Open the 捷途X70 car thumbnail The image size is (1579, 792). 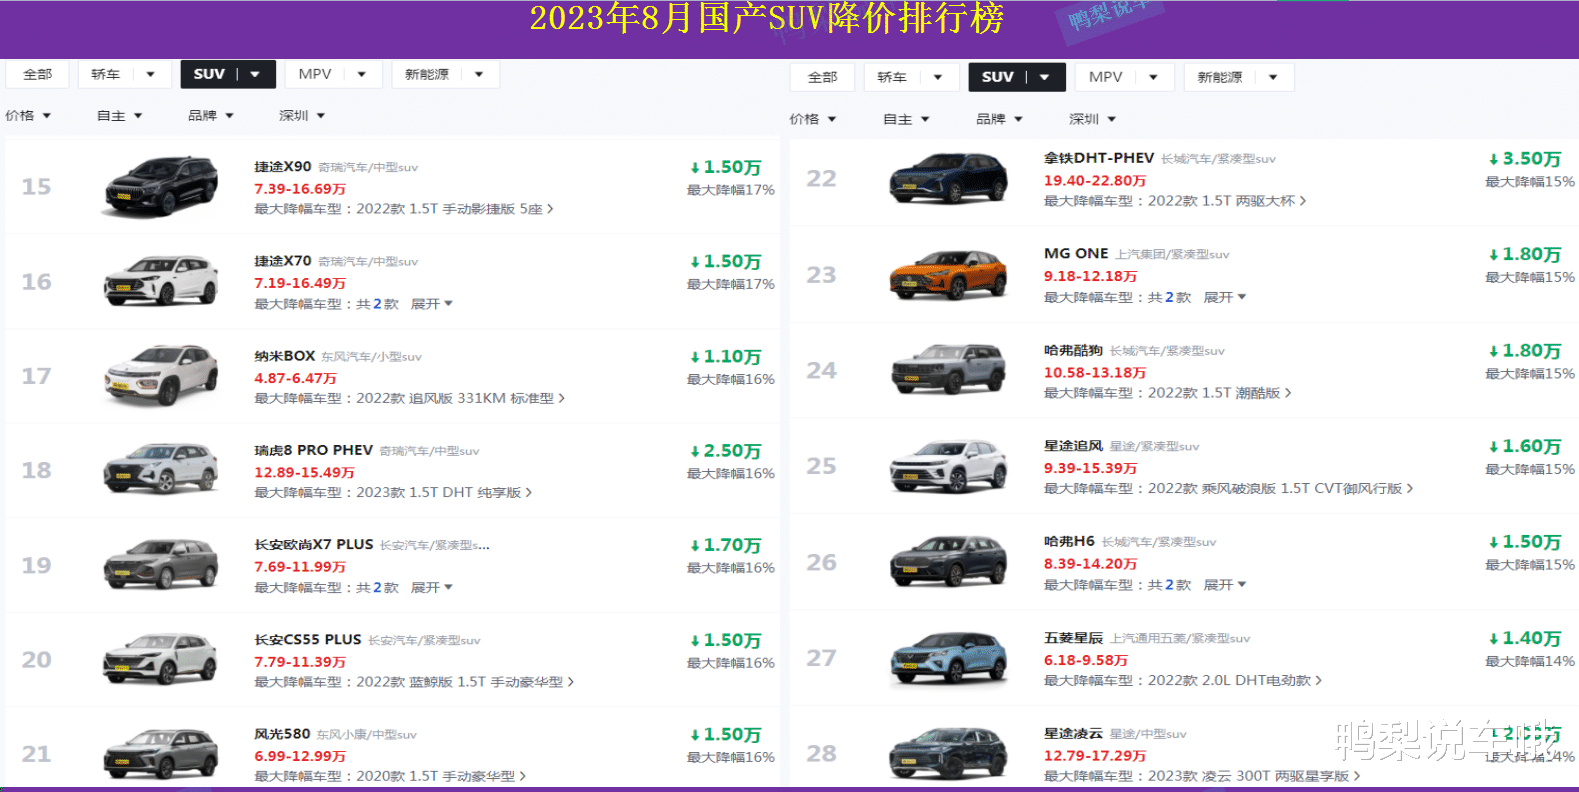160,281
